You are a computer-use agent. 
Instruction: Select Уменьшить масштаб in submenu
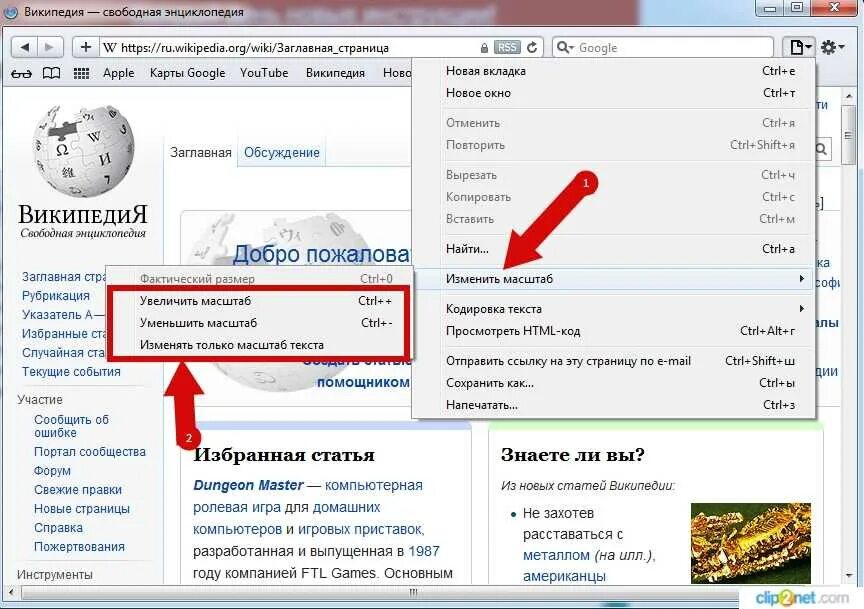[x=259, y=323]
